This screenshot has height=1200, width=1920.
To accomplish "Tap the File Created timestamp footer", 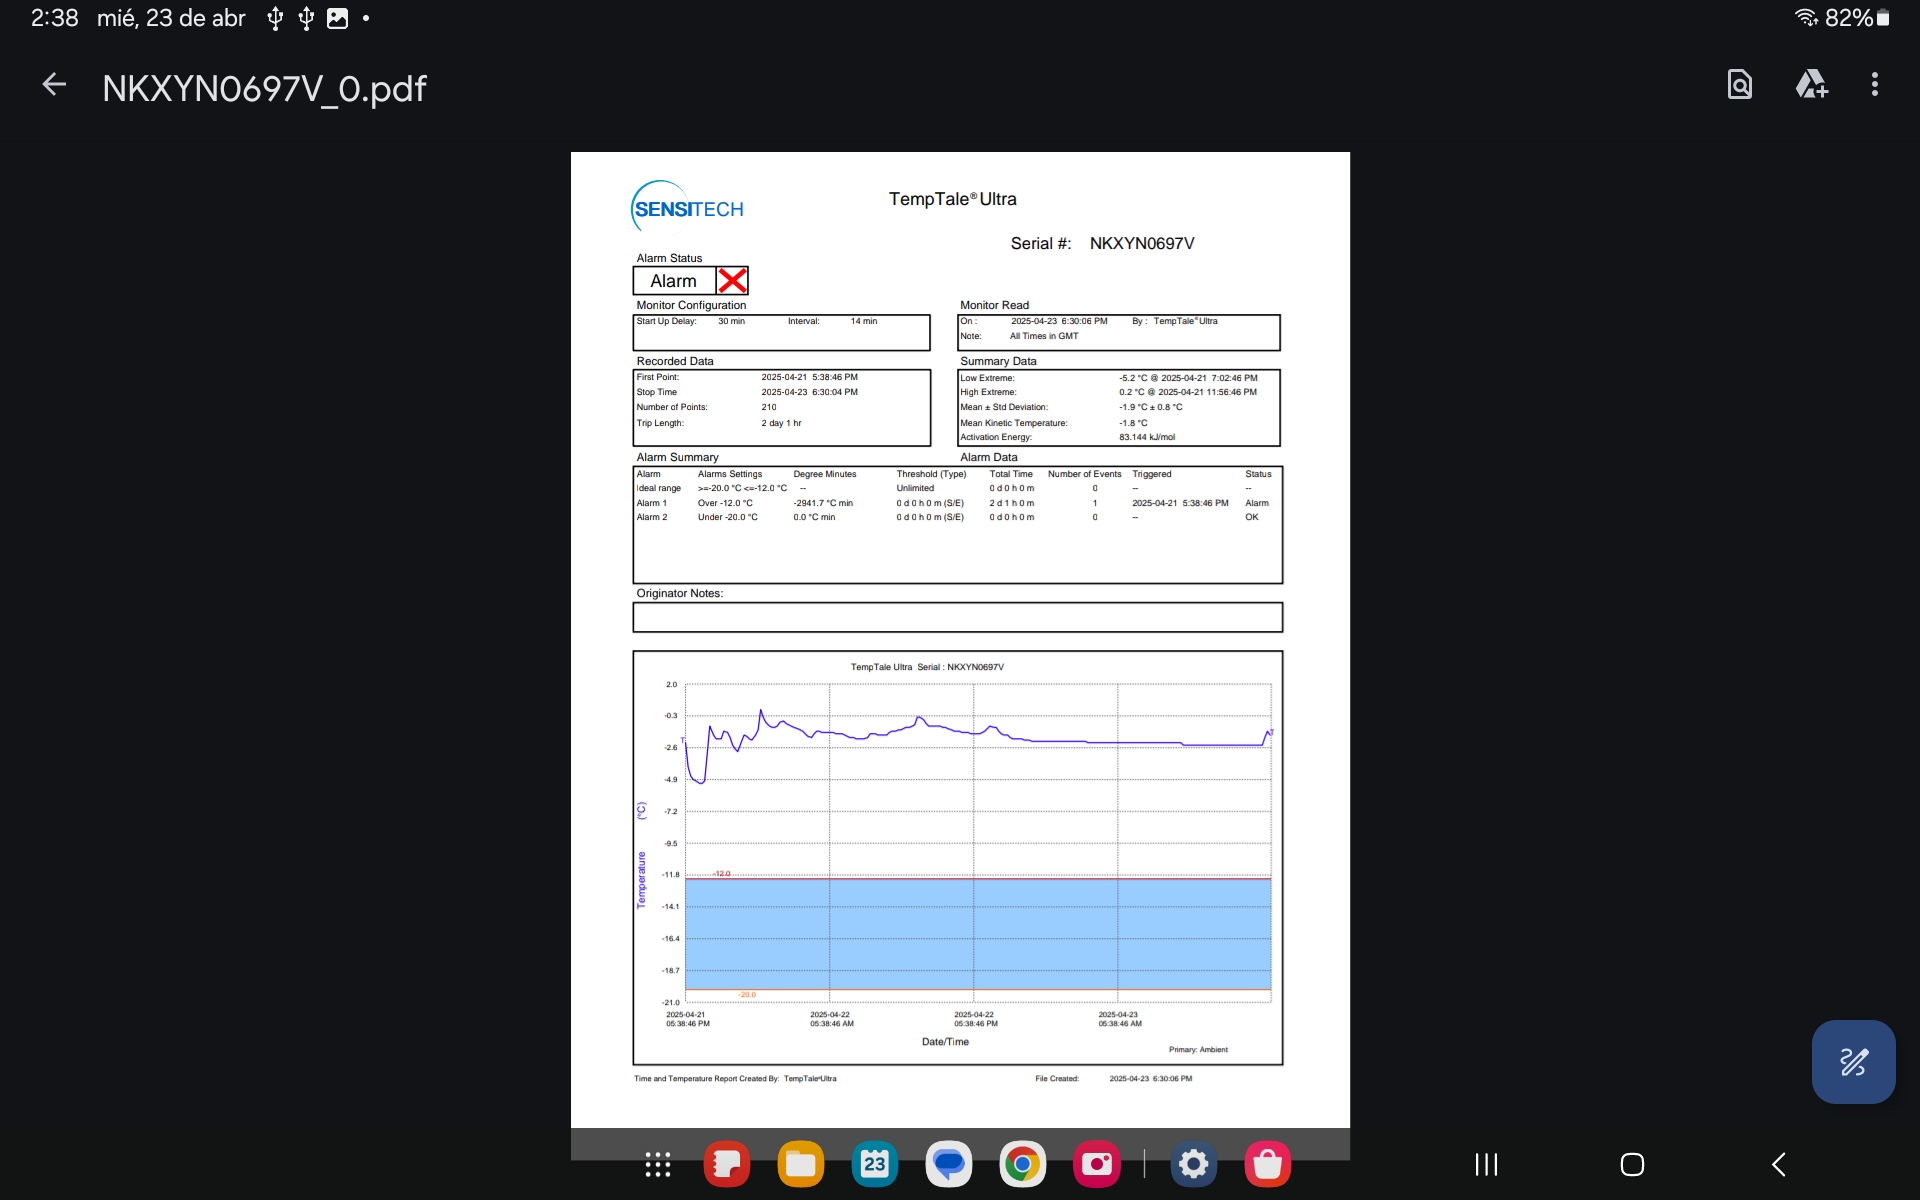I will 1150,1078.
